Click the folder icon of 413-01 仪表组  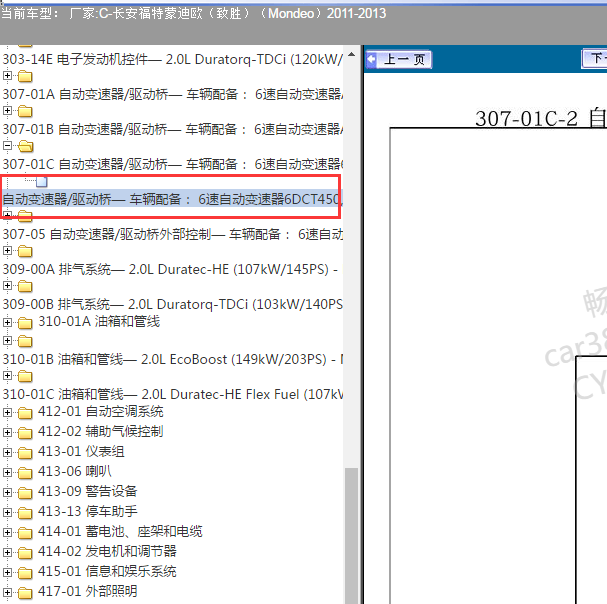pyautogui.click(x=25, y=453)
